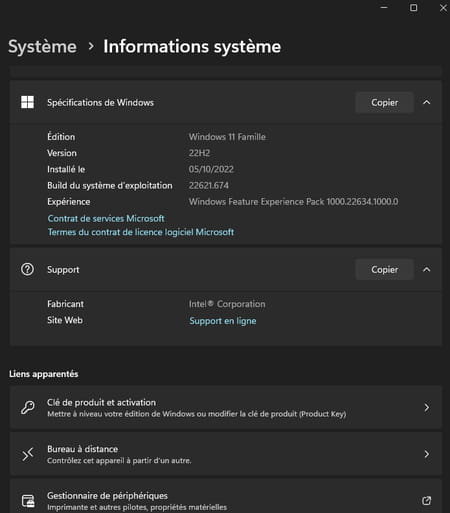Viewport: 450px width, 513px height.
Task: Close the settings window
Action: pyautogui.click(x=443, y=8)
